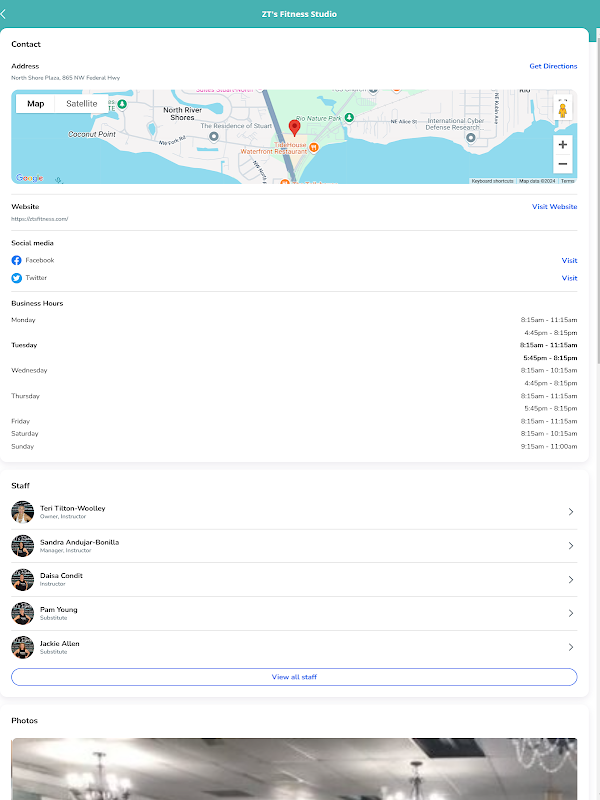Open the studio photo thumbnail

(x=294, y=768)
